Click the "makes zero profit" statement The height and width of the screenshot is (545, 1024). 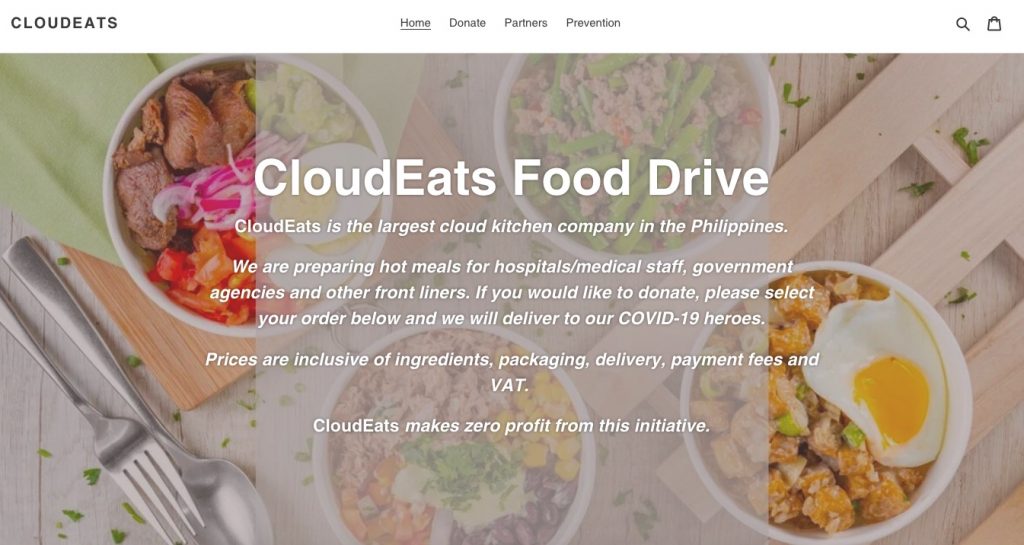click(511, 426)
